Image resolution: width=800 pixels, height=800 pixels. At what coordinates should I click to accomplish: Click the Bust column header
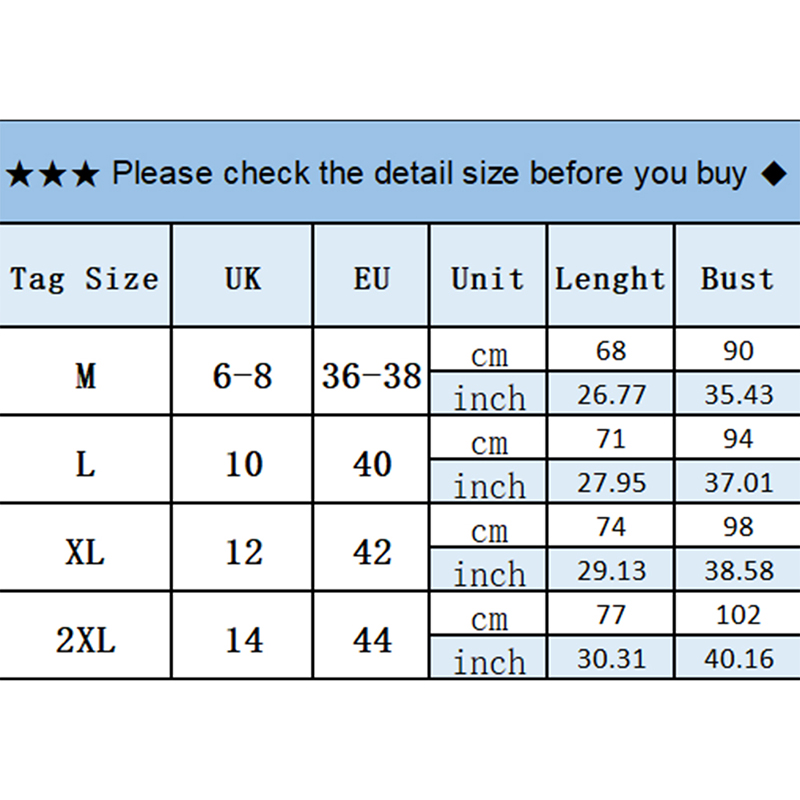737,277
